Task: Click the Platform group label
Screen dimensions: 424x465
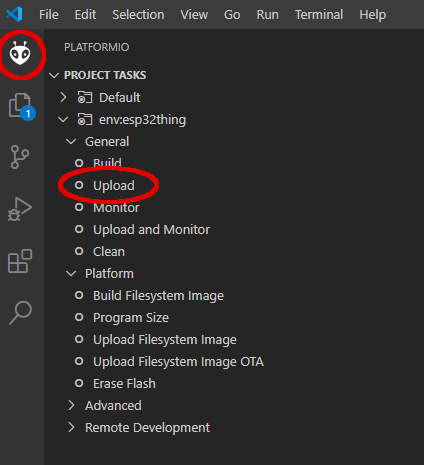Action: coord(109,274)
